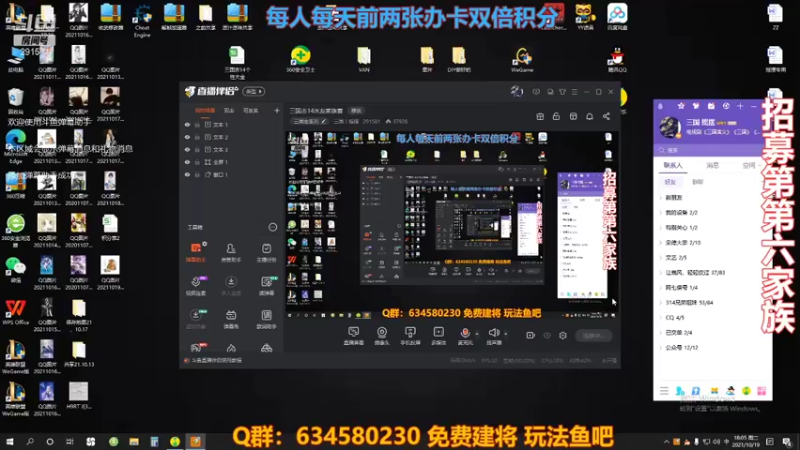
Task: Open the QQ friends-star icon in header
Action: 681,106
